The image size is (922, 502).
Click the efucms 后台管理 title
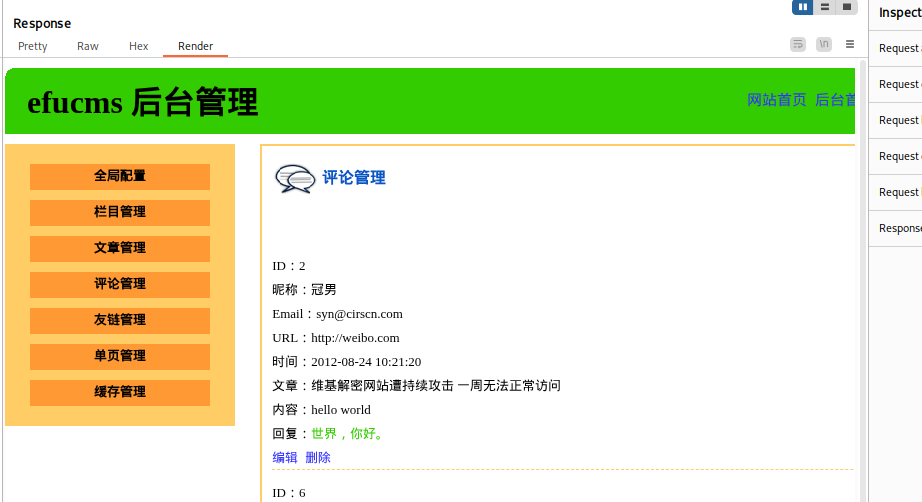pos(142,102)
